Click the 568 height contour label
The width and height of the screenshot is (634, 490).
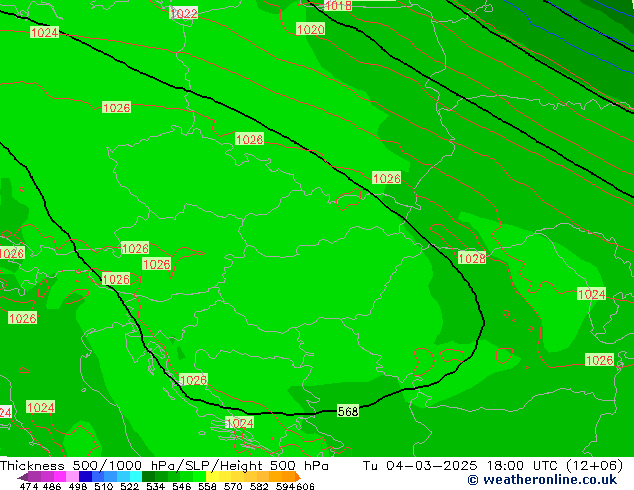pyautogui.click(x=348, y=411)
